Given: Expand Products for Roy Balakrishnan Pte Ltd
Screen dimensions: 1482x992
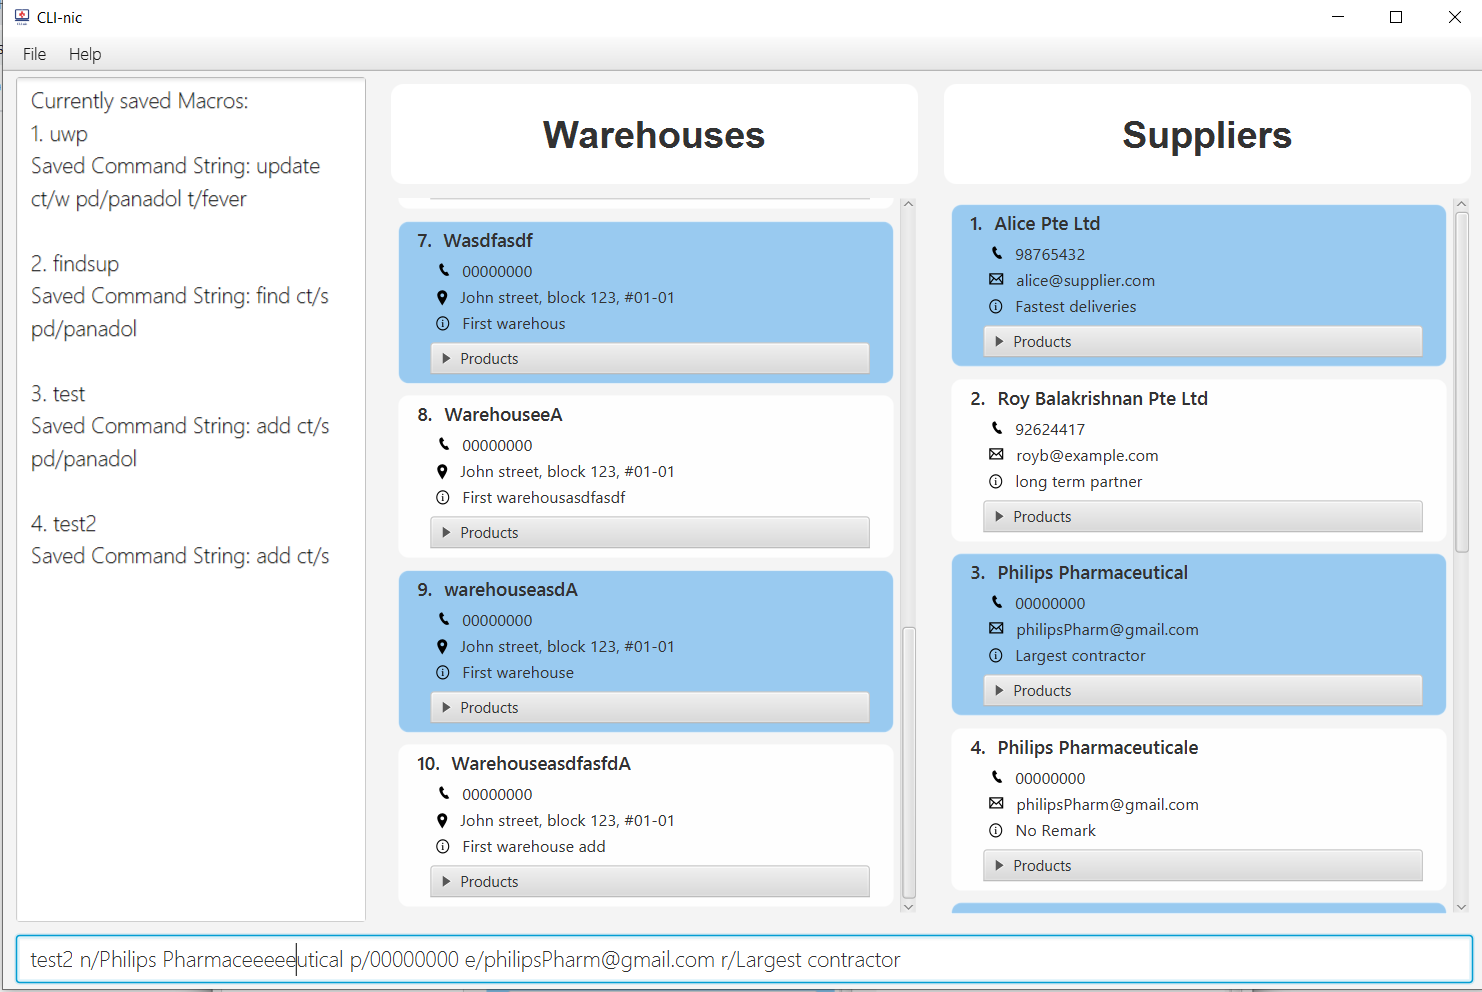Looking at the screenshot, I should (1203, 516).
